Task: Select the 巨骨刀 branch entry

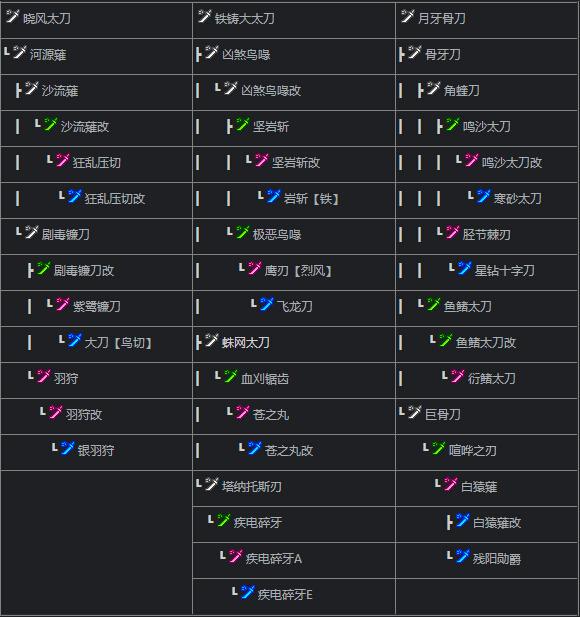Action: click(443, 414)
